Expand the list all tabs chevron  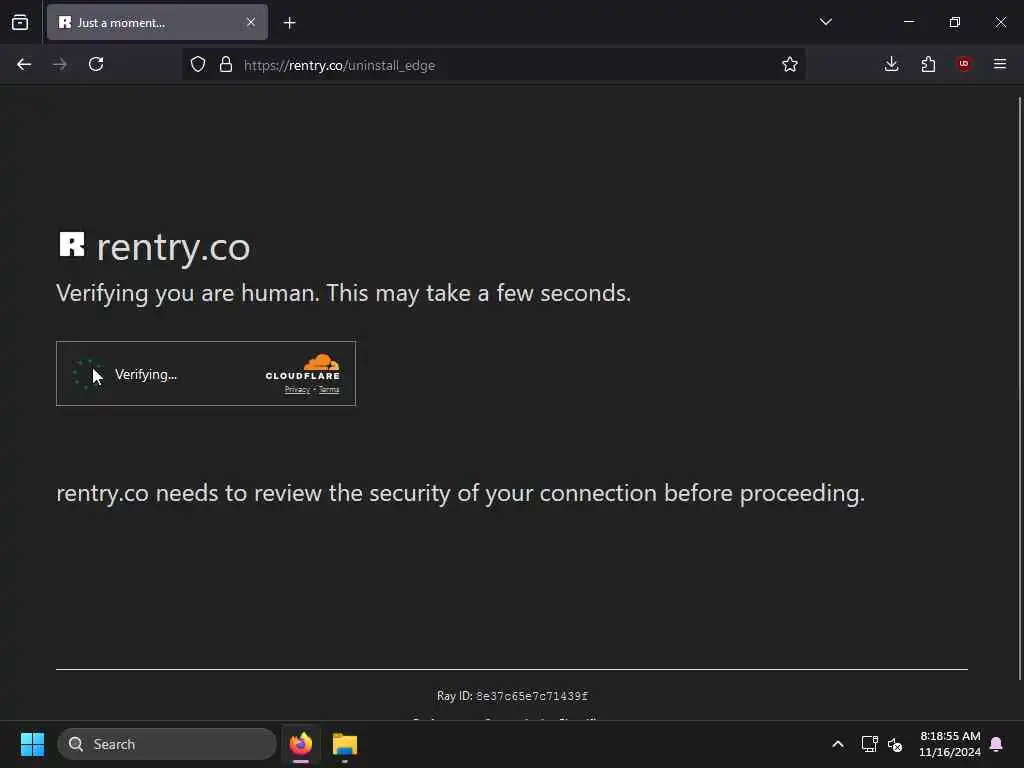click(x=825, y=22)
